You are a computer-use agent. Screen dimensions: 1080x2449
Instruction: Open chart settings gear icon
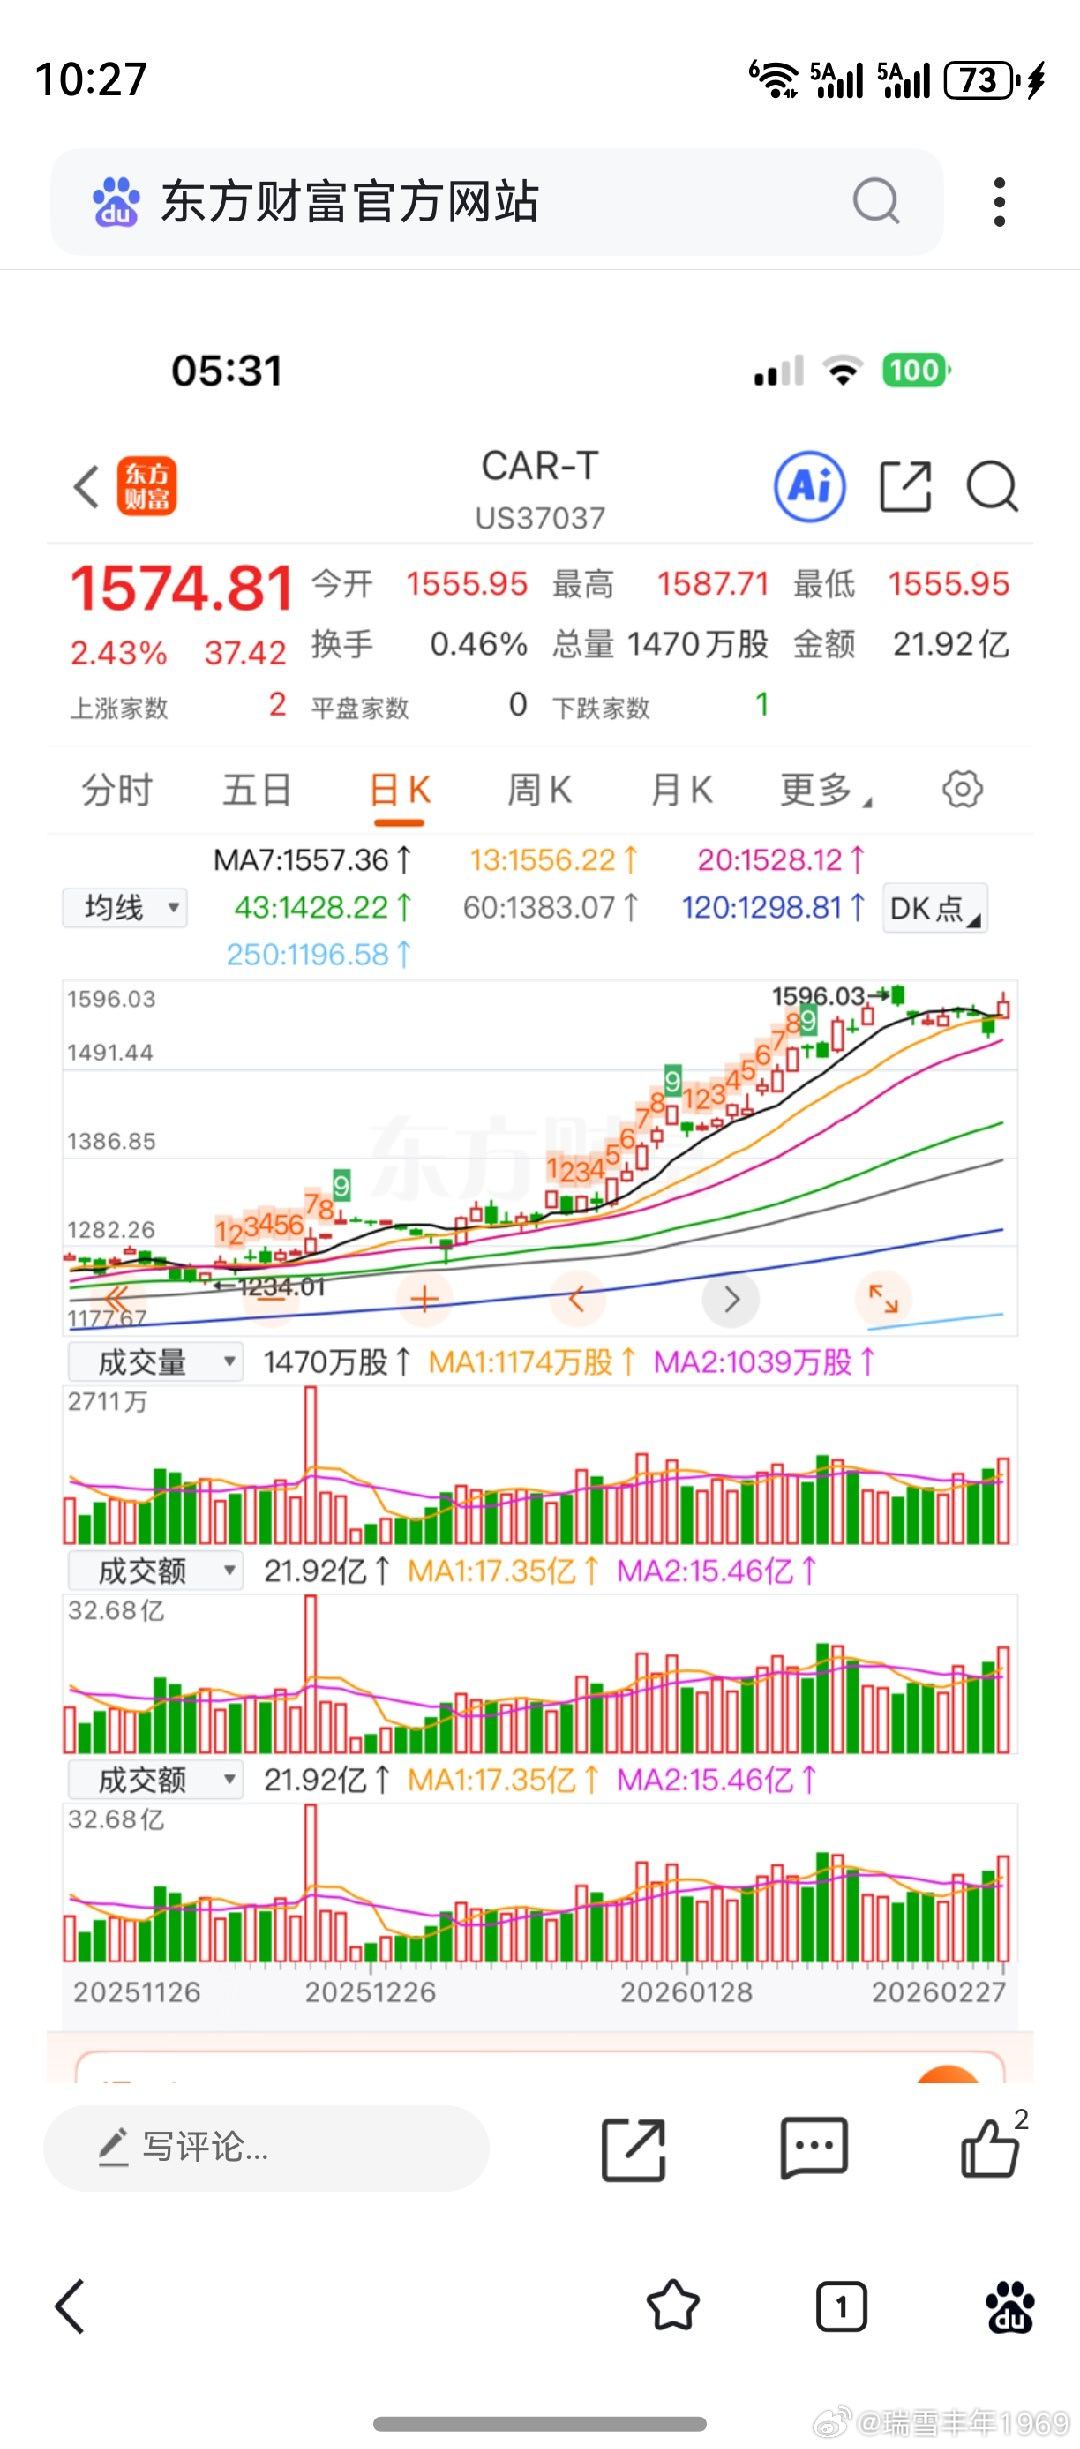962,790
